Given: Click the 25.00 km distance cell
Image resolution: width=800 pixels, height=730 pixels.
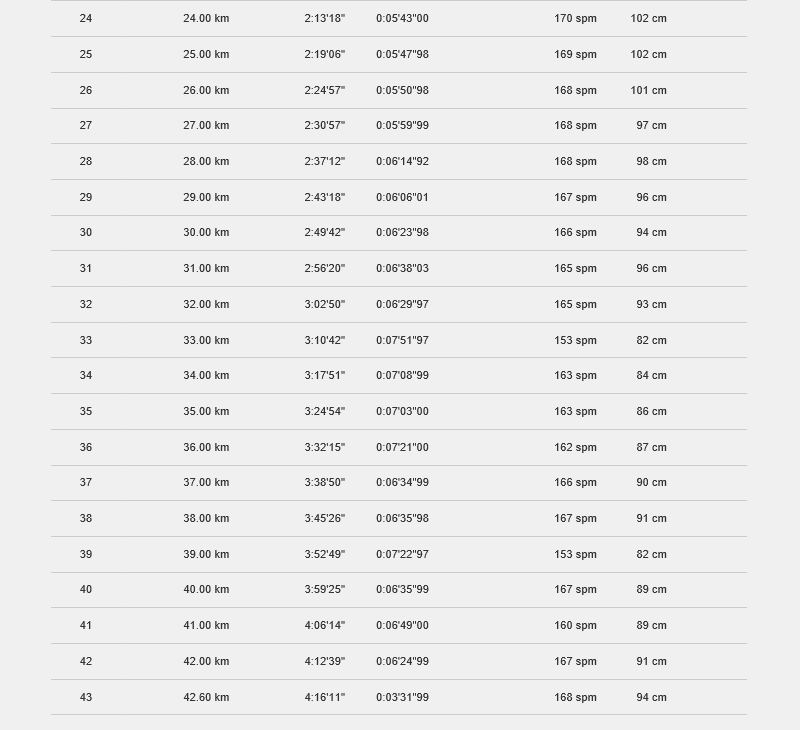Looking at the screenshot, I should point(206,54).
